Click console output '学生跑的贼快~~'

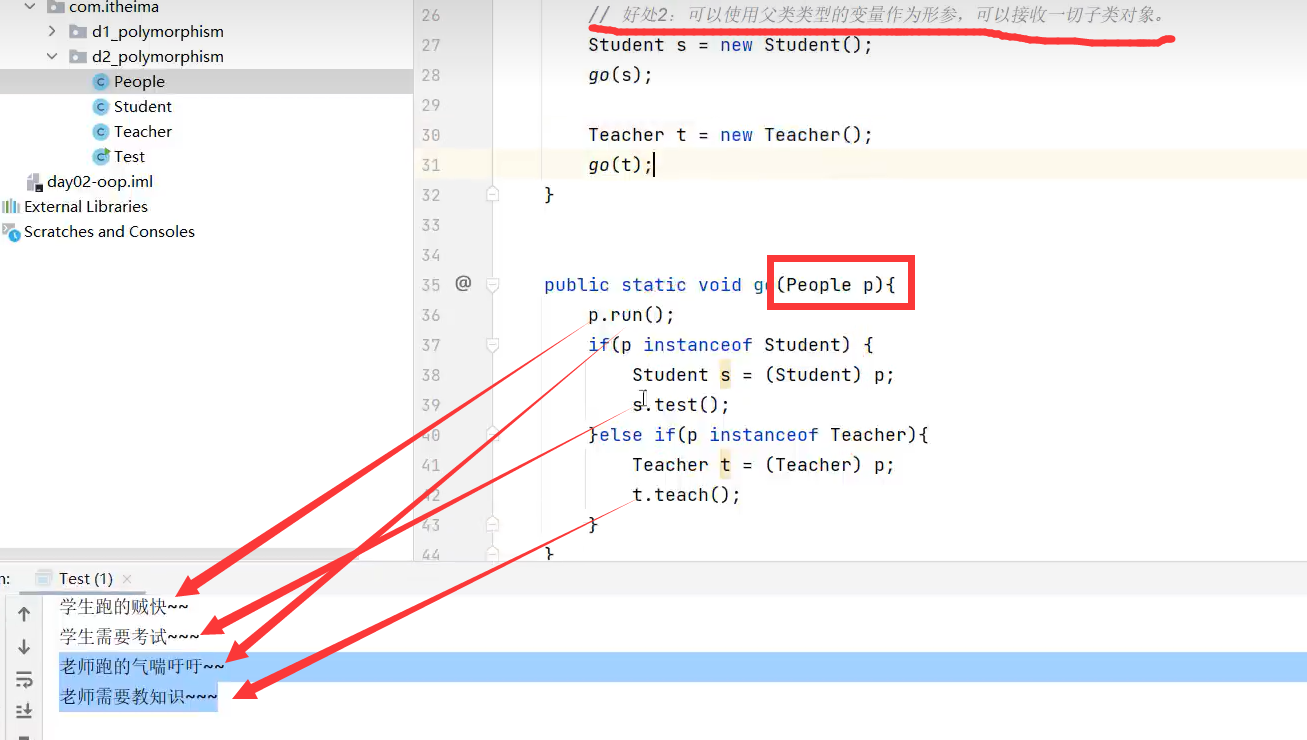[x=123, y=606]
